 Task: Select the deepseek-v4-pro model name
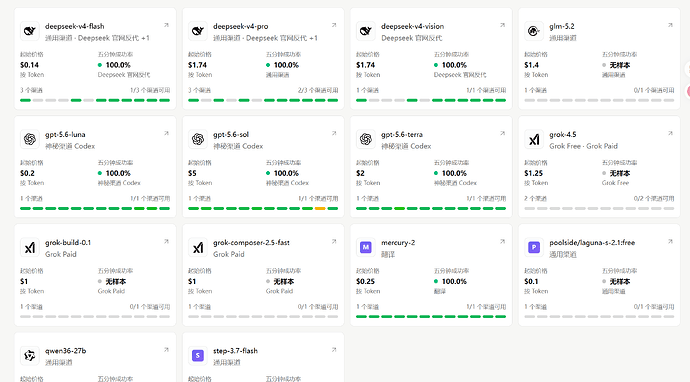click(x=240, y=26)
